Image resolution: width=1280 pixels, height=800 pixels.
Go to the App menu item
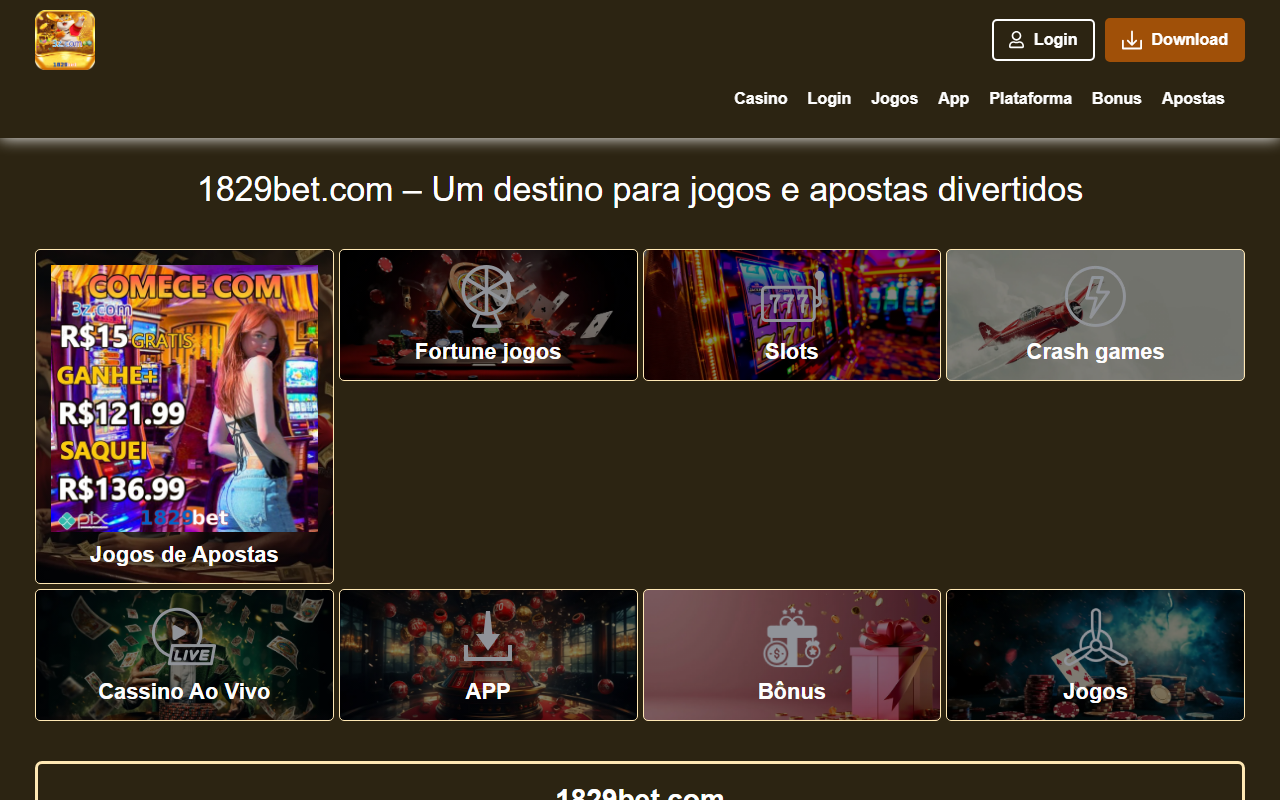(x=953, y=98)
